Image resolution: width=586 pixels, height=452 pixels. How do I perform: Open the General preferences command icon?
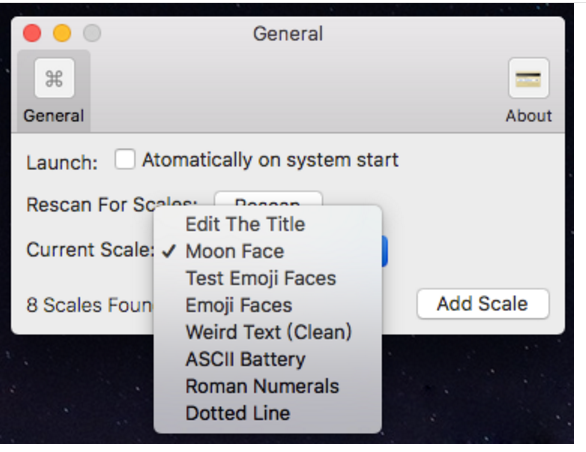(x=55, y=78)
